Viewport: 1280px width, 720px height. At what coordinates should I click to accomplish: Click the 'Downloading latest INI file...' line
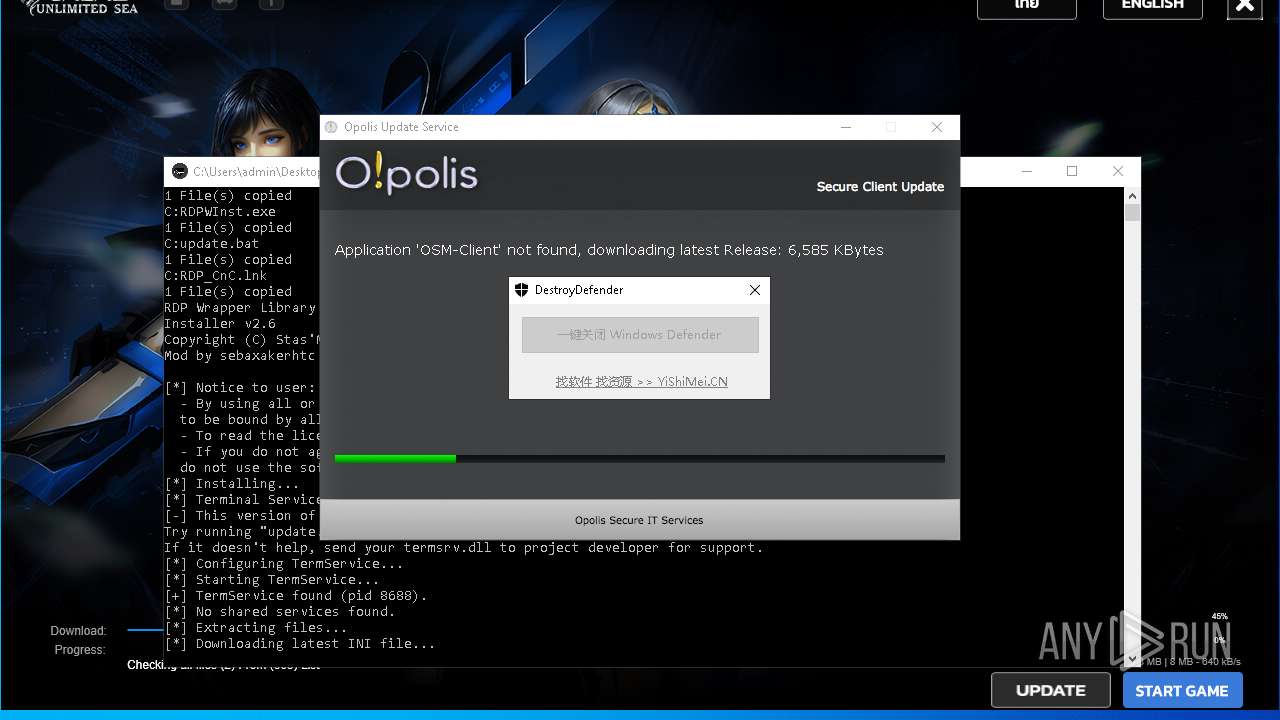(x=300, y=644)
